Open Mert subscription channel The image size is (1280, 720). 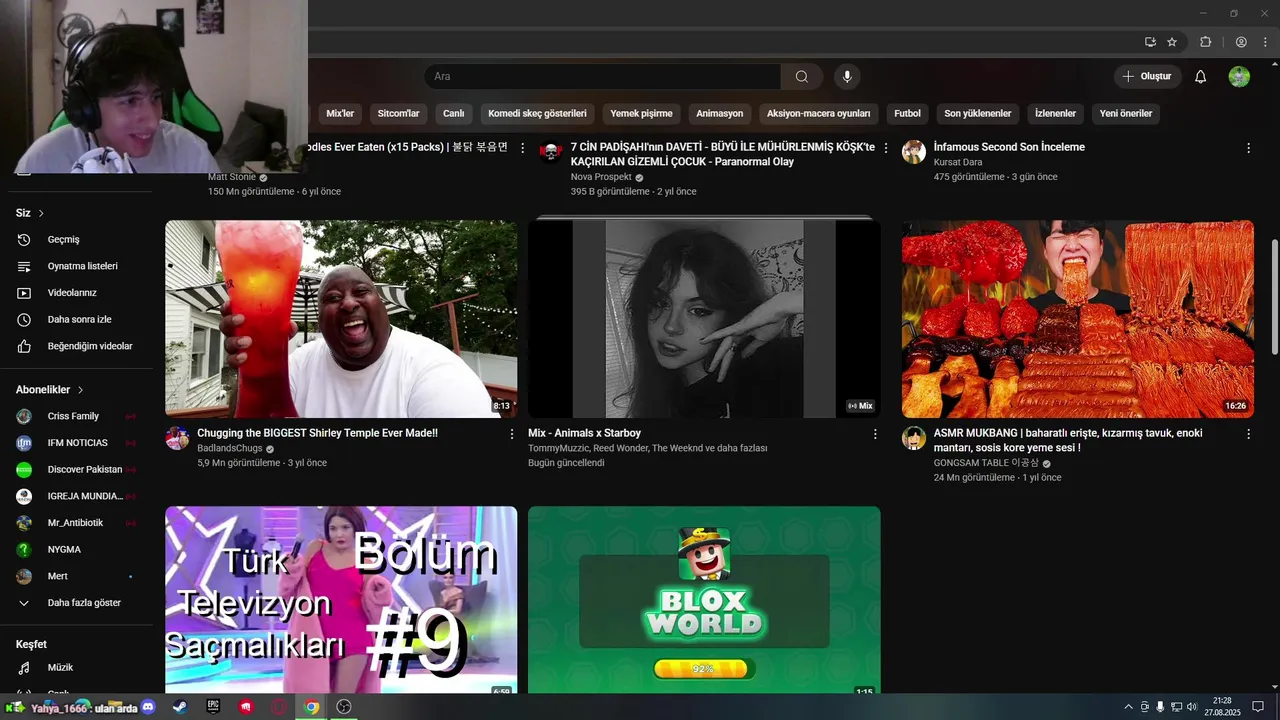click(x=77, y=576)
